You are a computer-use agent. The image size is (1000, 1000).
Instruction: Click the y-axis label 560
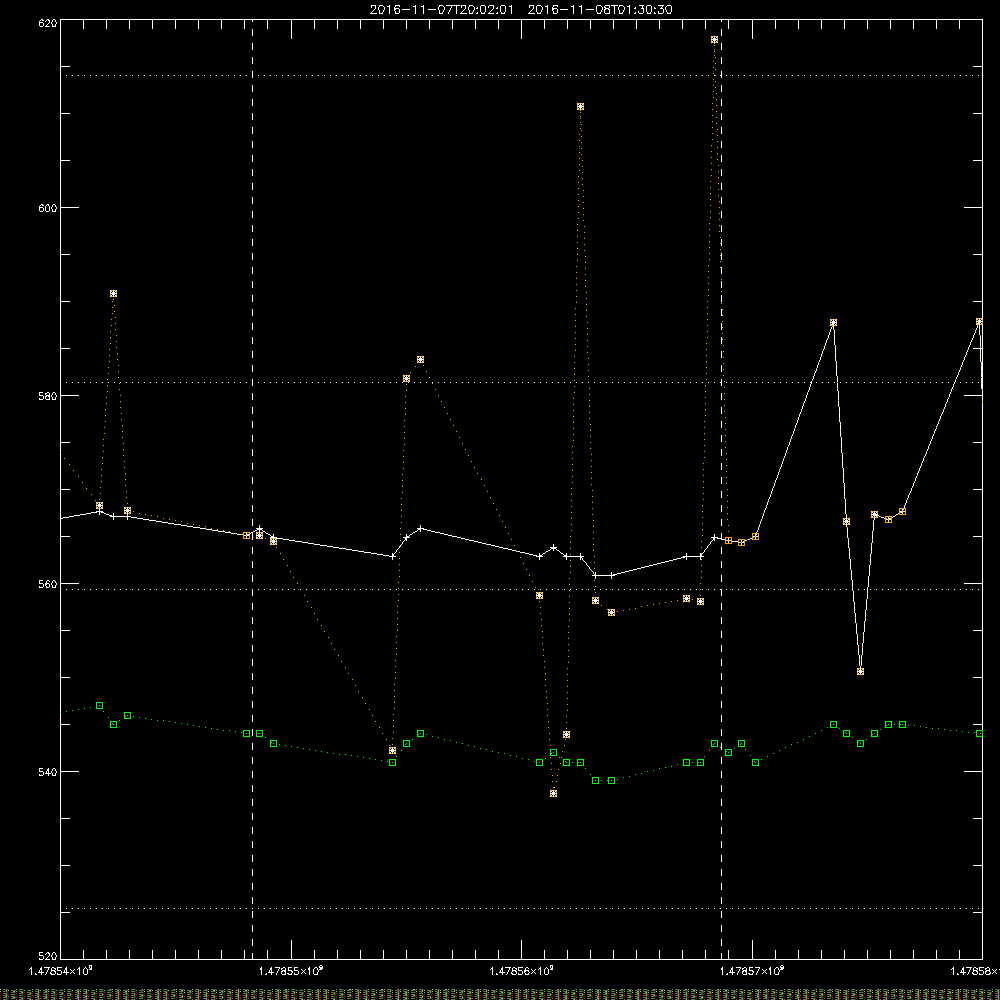tap(48, 584)
